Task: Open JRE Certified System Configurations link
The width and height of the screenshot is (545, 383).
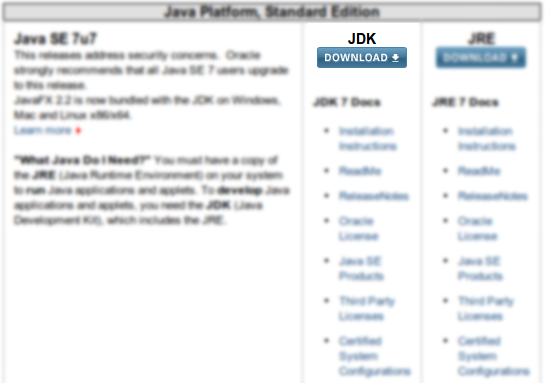Action: click(494, 356)
